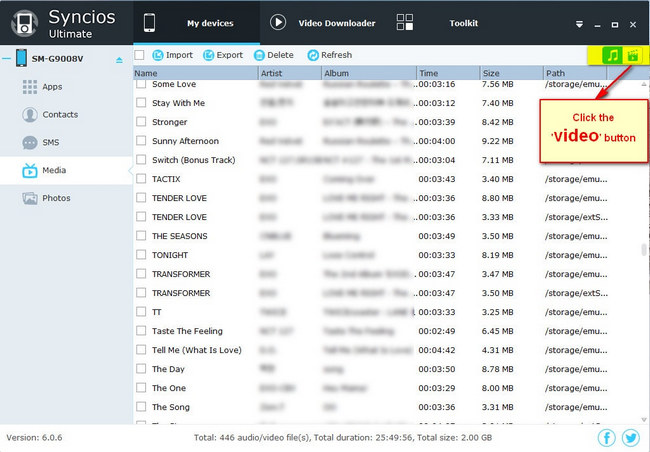Viewport: 650px width, 452px height.
Task: Open the Twitter share icon
Action: pos(631,438)
